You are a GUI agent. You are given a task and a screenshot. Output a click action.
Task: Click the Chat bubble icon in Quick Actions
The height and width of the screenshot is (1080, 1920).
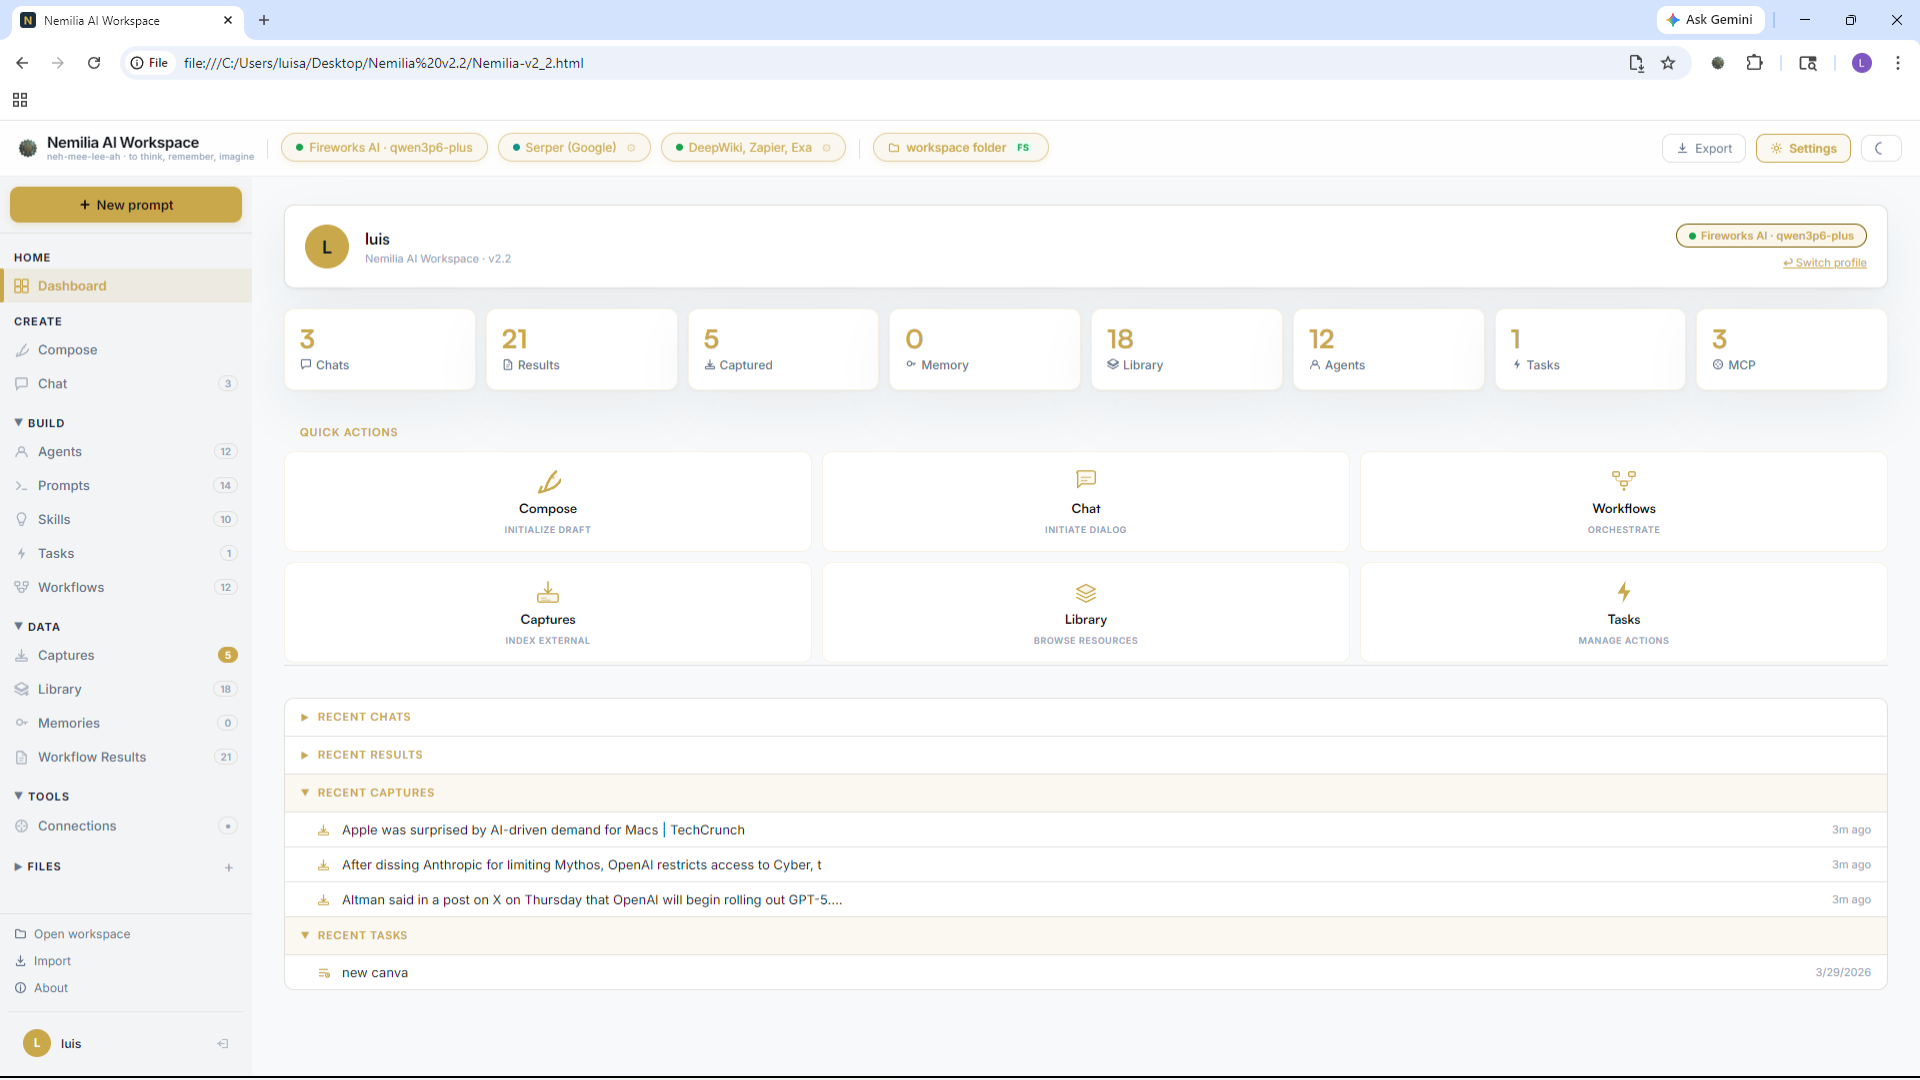(x=1086, y=480)
